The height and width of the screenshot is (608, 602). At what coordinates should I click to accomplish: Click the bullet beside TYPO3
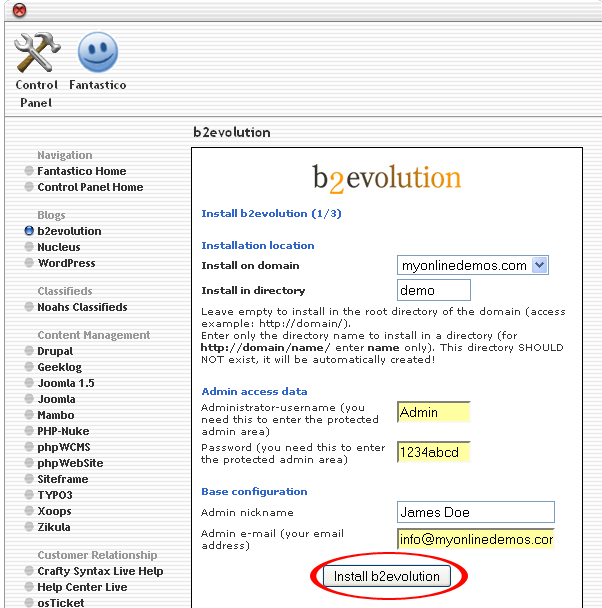coord(29,495)
